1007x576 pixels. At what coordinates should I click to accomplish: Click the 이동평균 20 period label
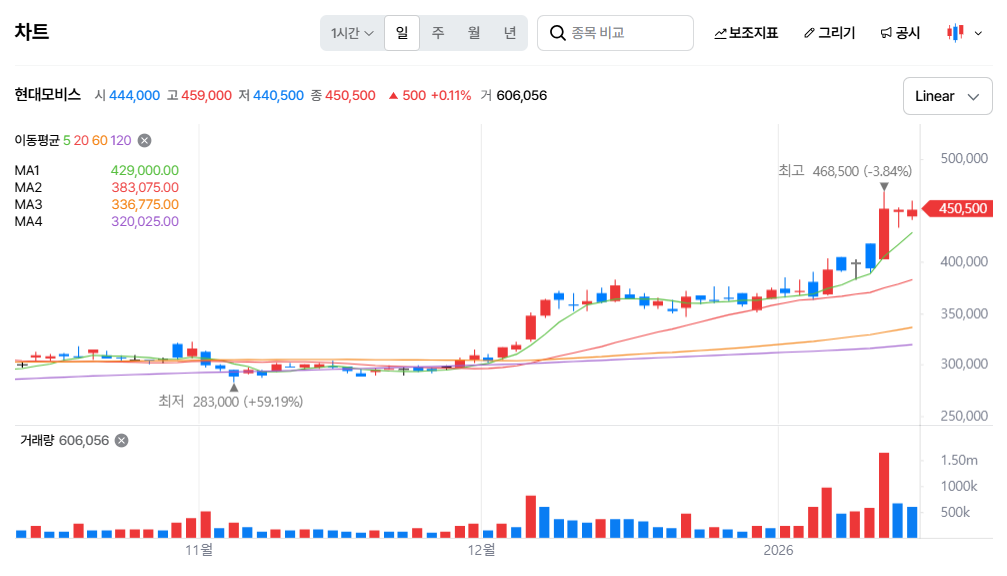pyautogui.click(x=81, y=141)
